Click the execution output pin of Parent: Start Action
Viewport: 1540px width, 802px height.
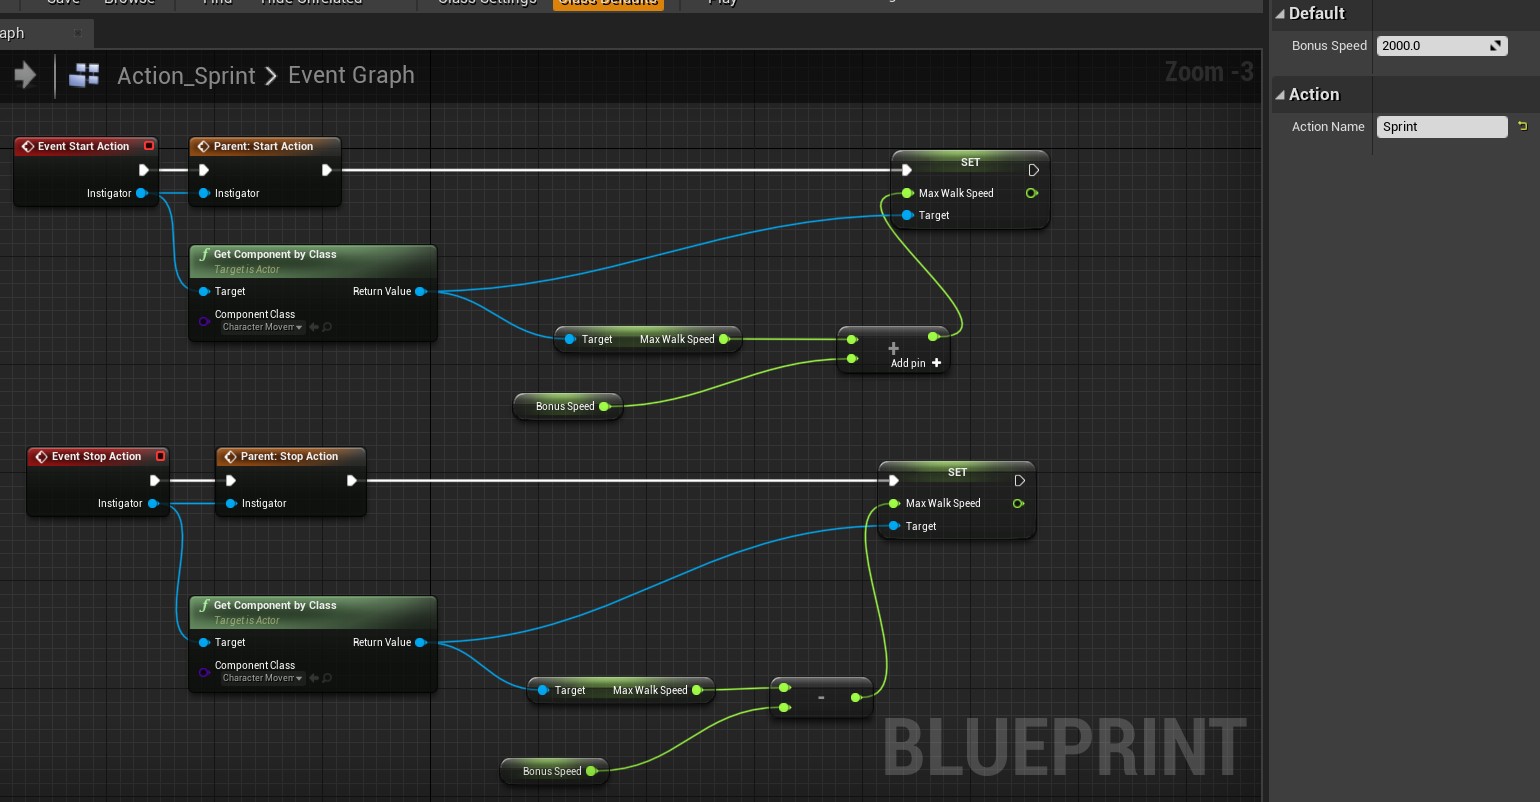coord(326,170)
